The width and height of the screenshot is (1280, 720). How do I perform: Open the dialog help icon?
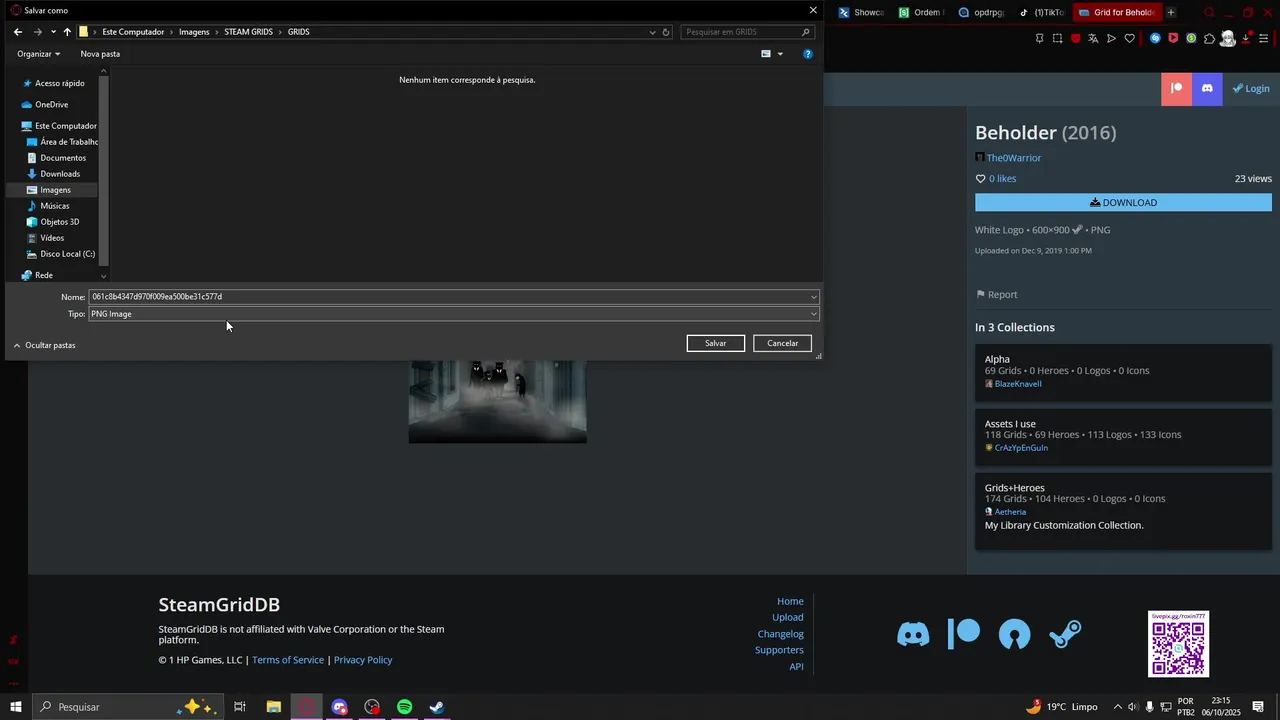tap(808, 54)
